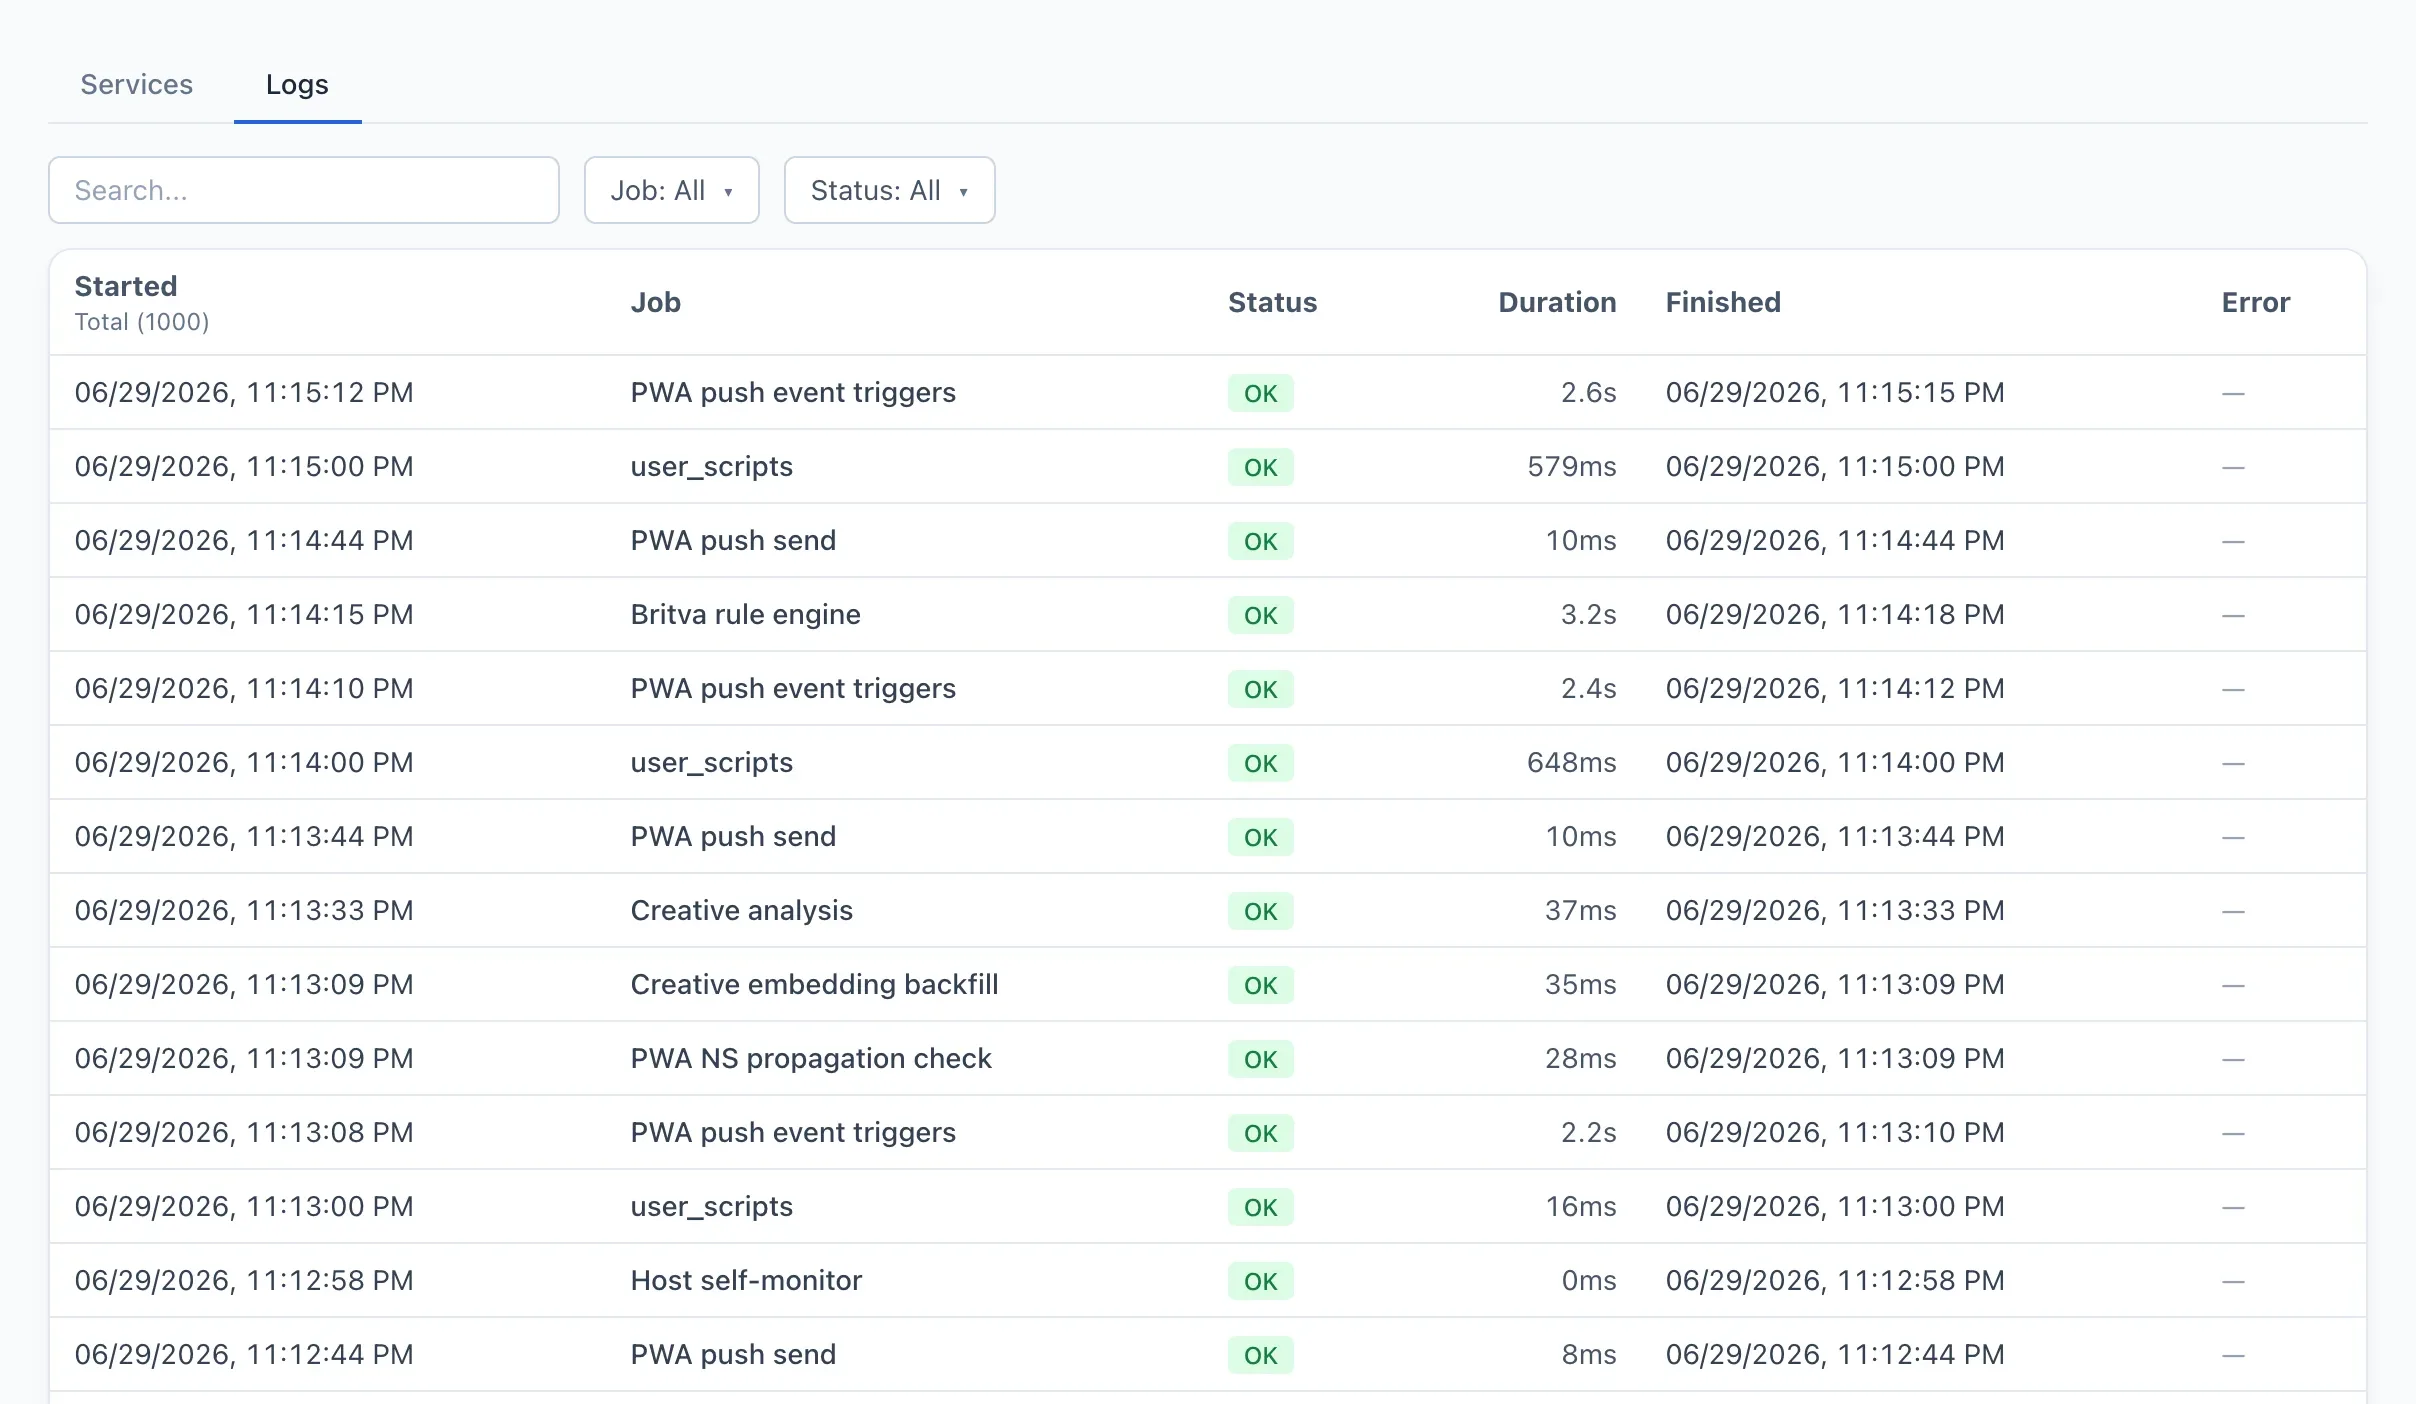Click the 2.2s duration value

[1588, 1132]
